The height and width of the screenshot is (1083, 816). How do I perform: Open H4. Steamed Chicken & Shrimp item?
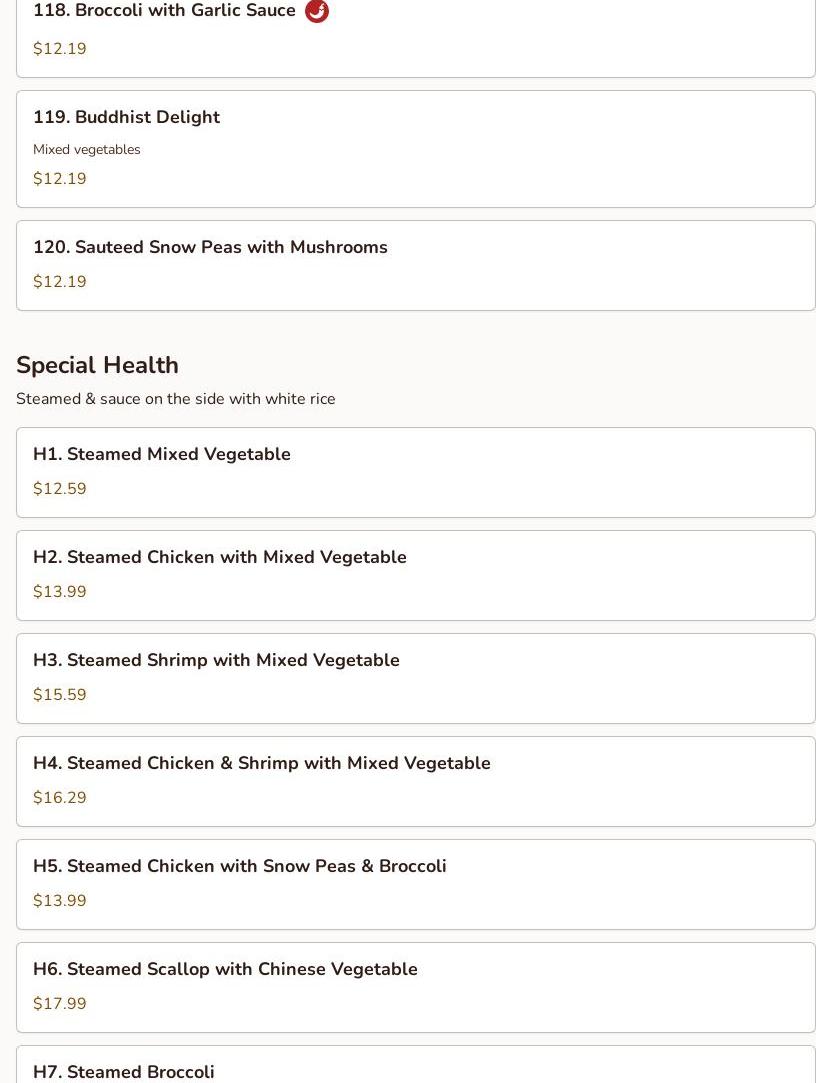[416, 781]
